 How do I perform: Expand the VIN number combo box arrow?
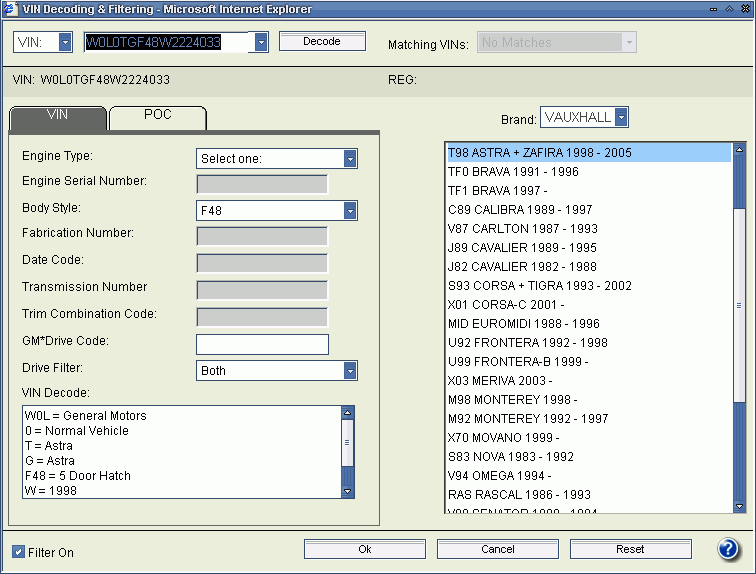coord(261,42)
